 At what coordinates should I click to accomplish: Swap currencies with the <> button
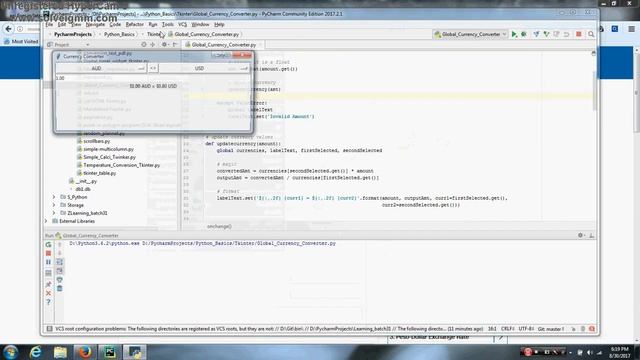(153, 69)
